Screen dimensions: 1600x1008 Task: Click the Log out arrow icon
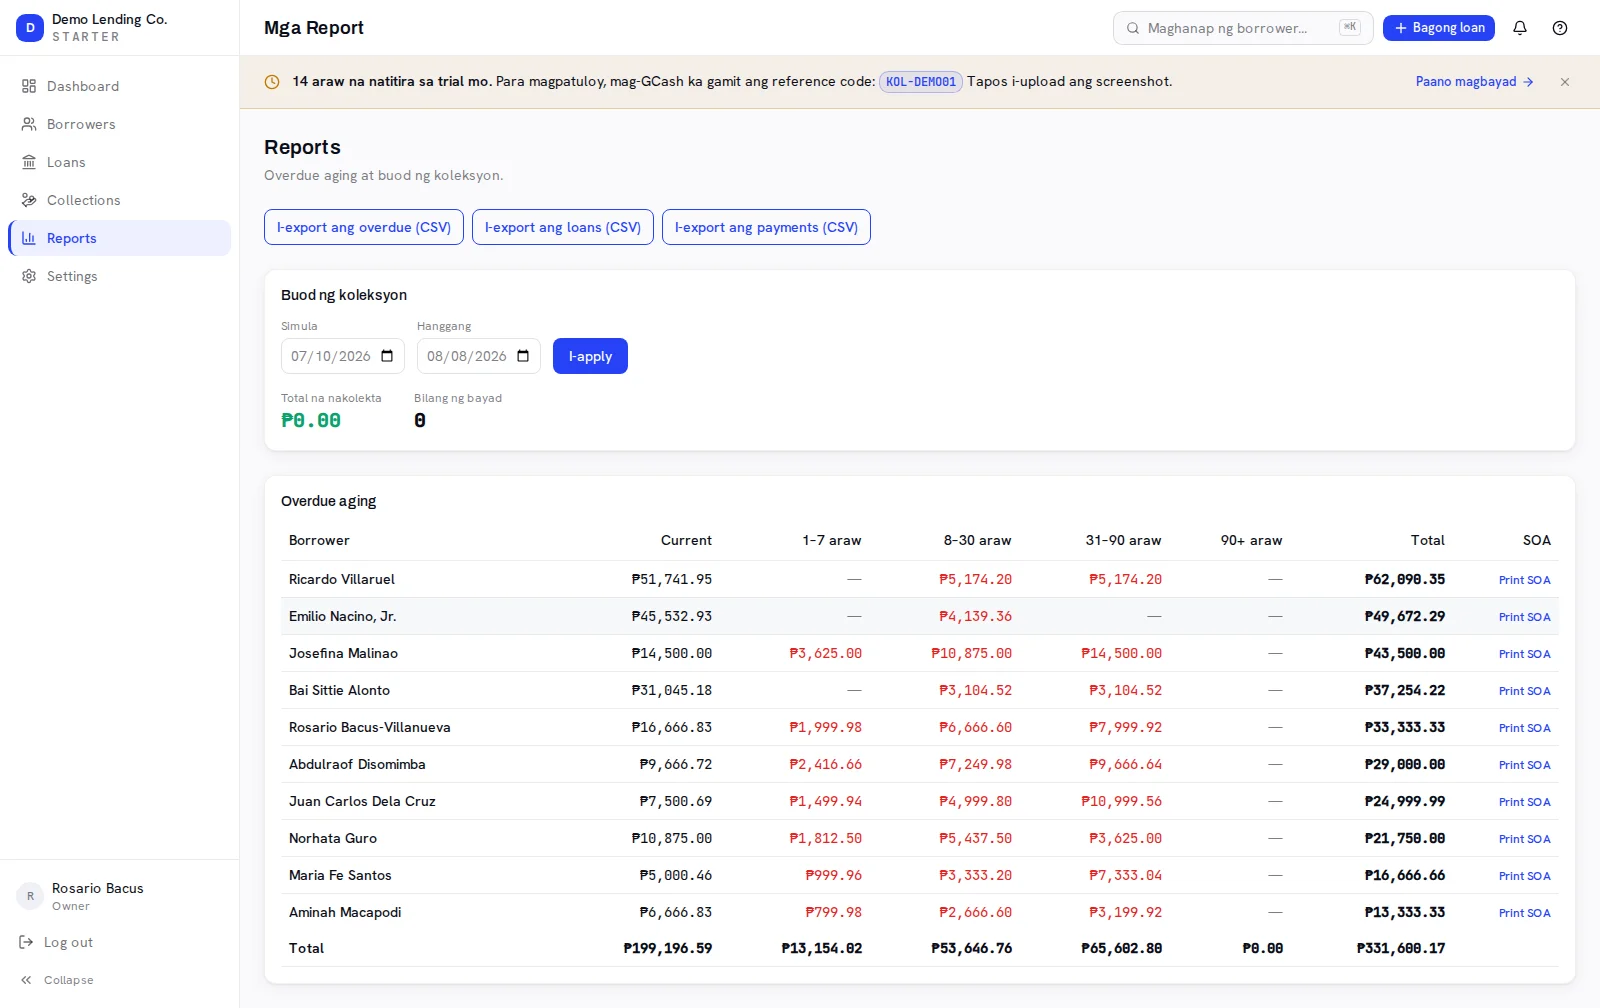26,942
